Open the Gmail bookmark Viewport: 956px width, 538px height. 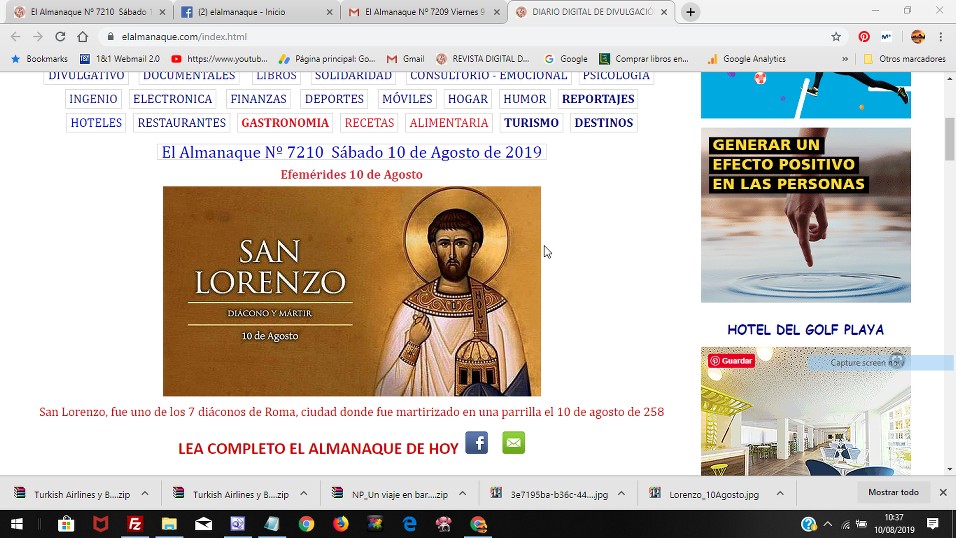click(x=406, y=59)
